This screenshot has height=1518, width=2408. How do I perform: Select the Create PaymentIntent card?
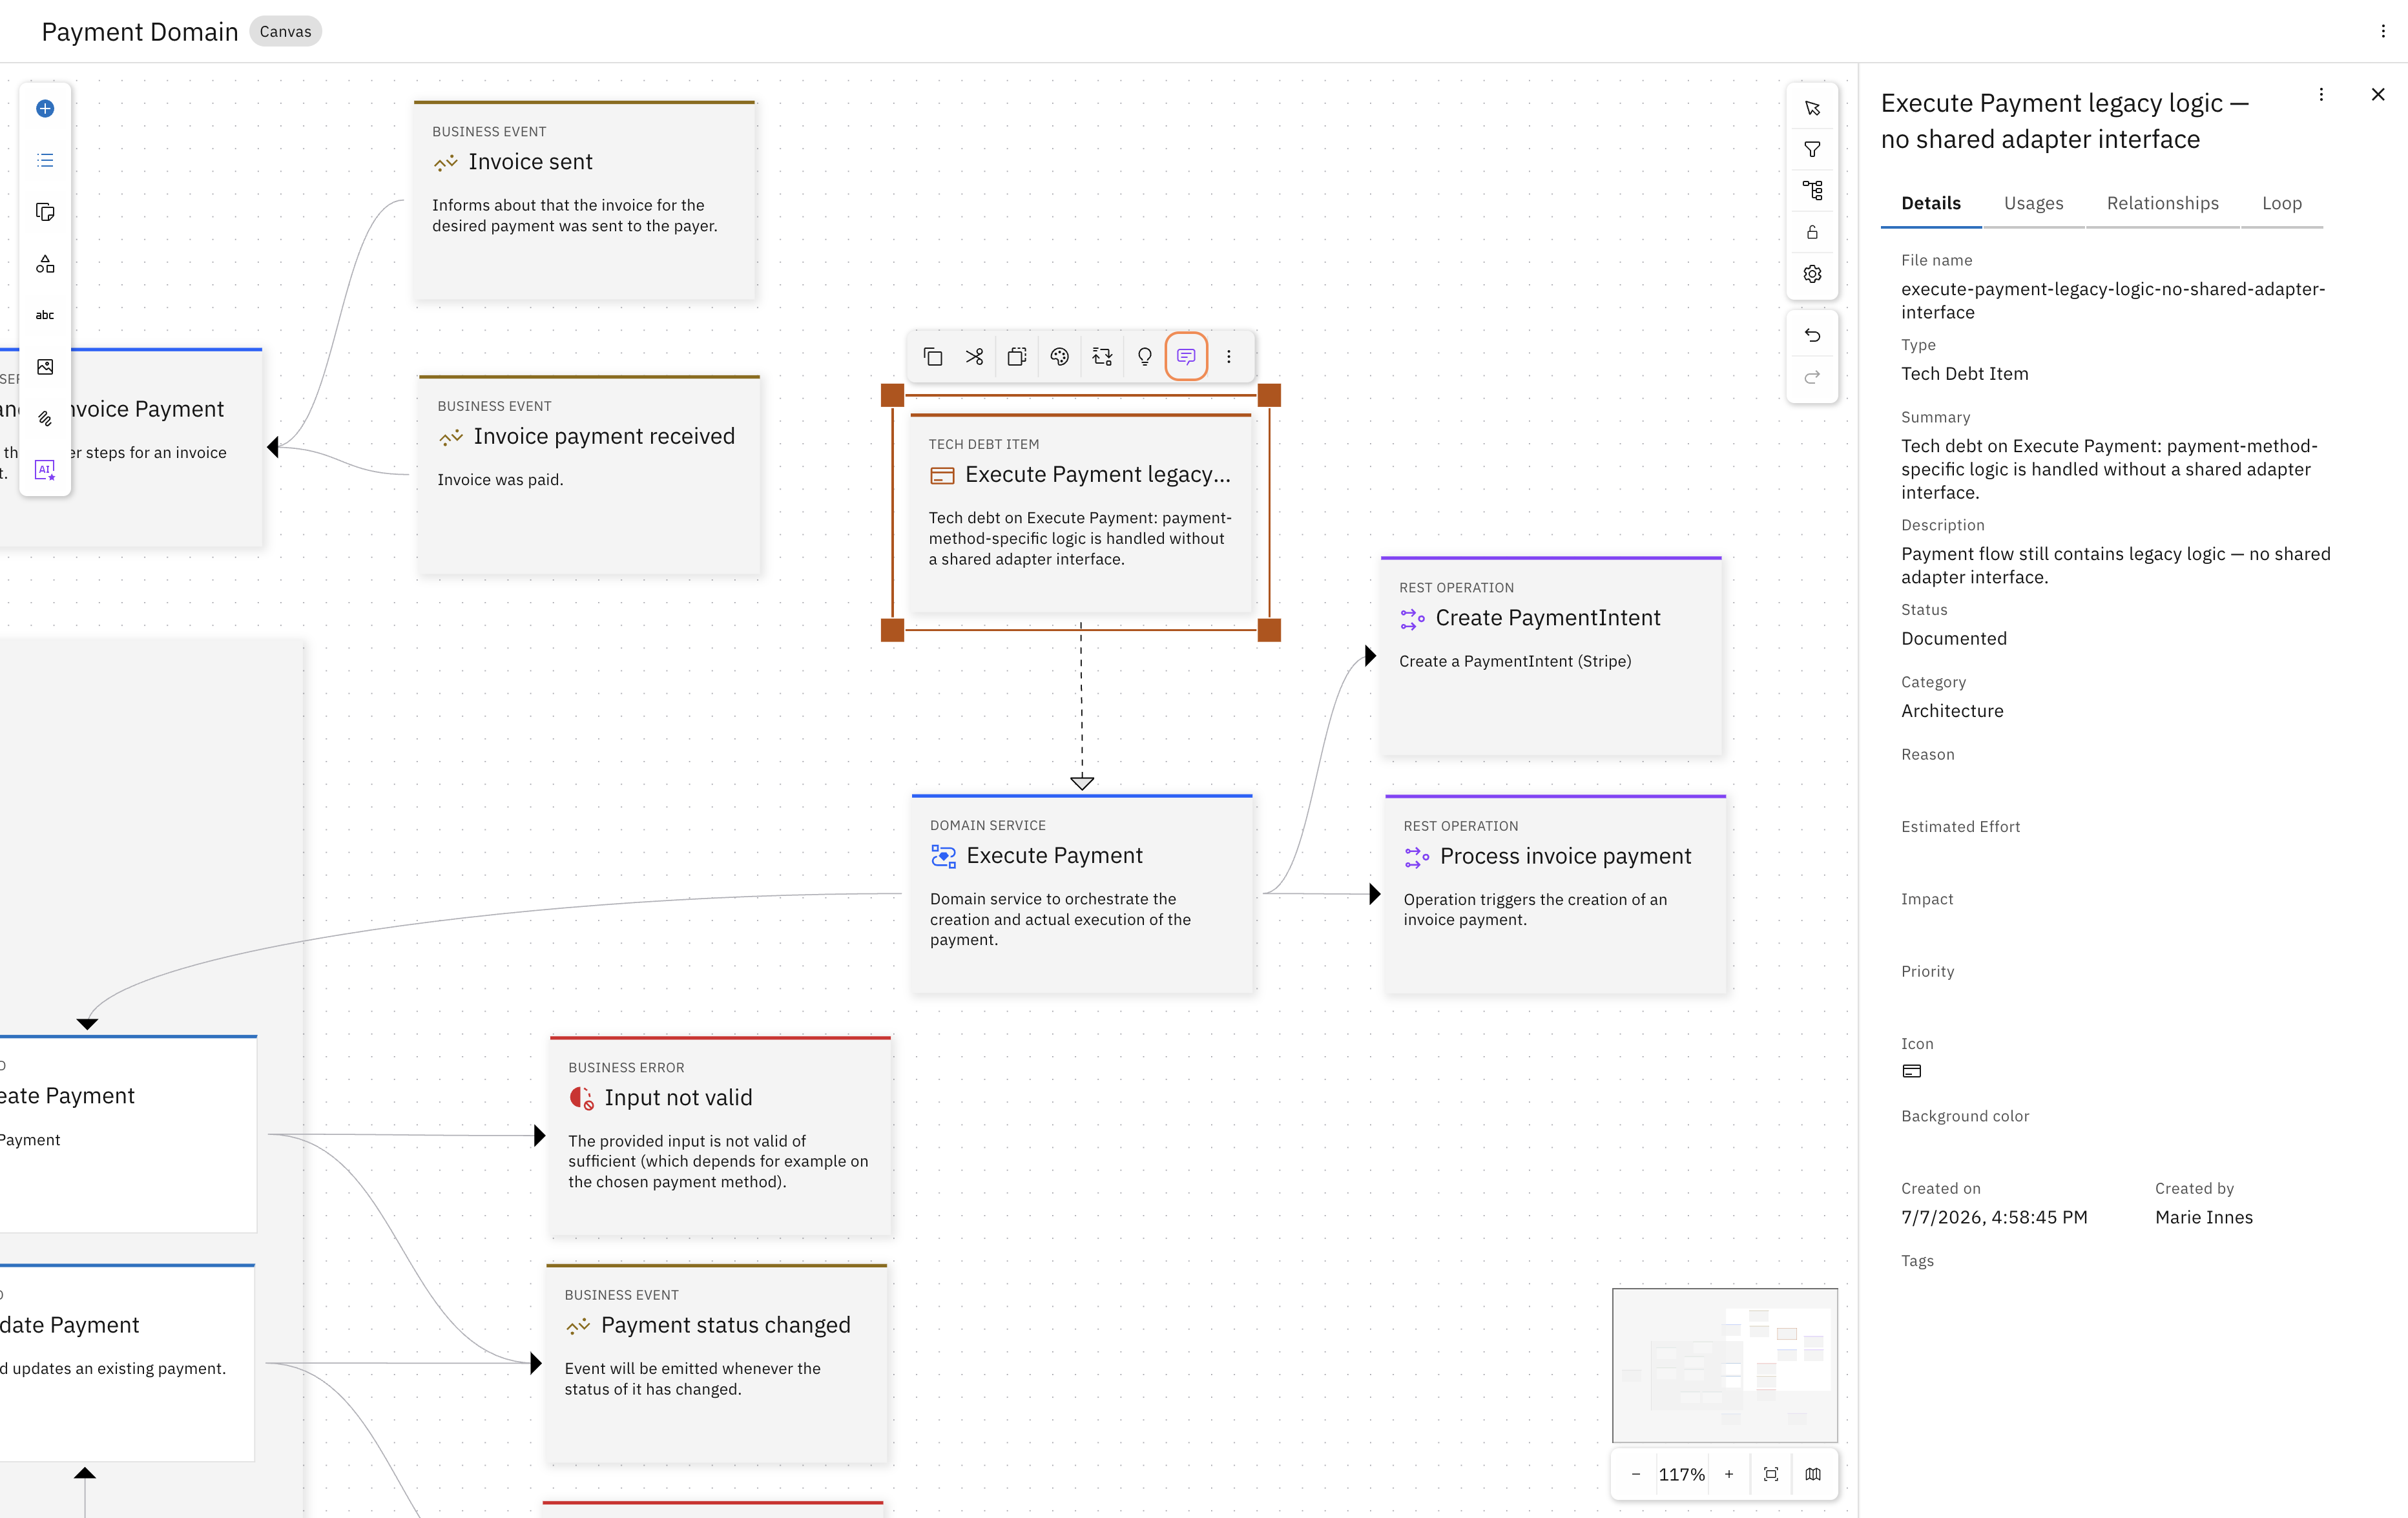(1551, 655)
